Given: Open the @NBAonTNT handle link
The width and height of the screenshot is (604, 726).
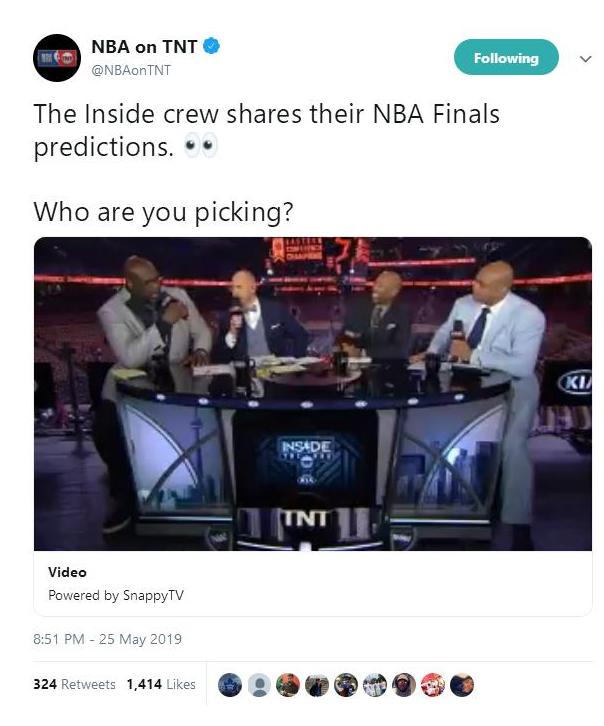Looking at the screenshot, I should click(131, 70).
